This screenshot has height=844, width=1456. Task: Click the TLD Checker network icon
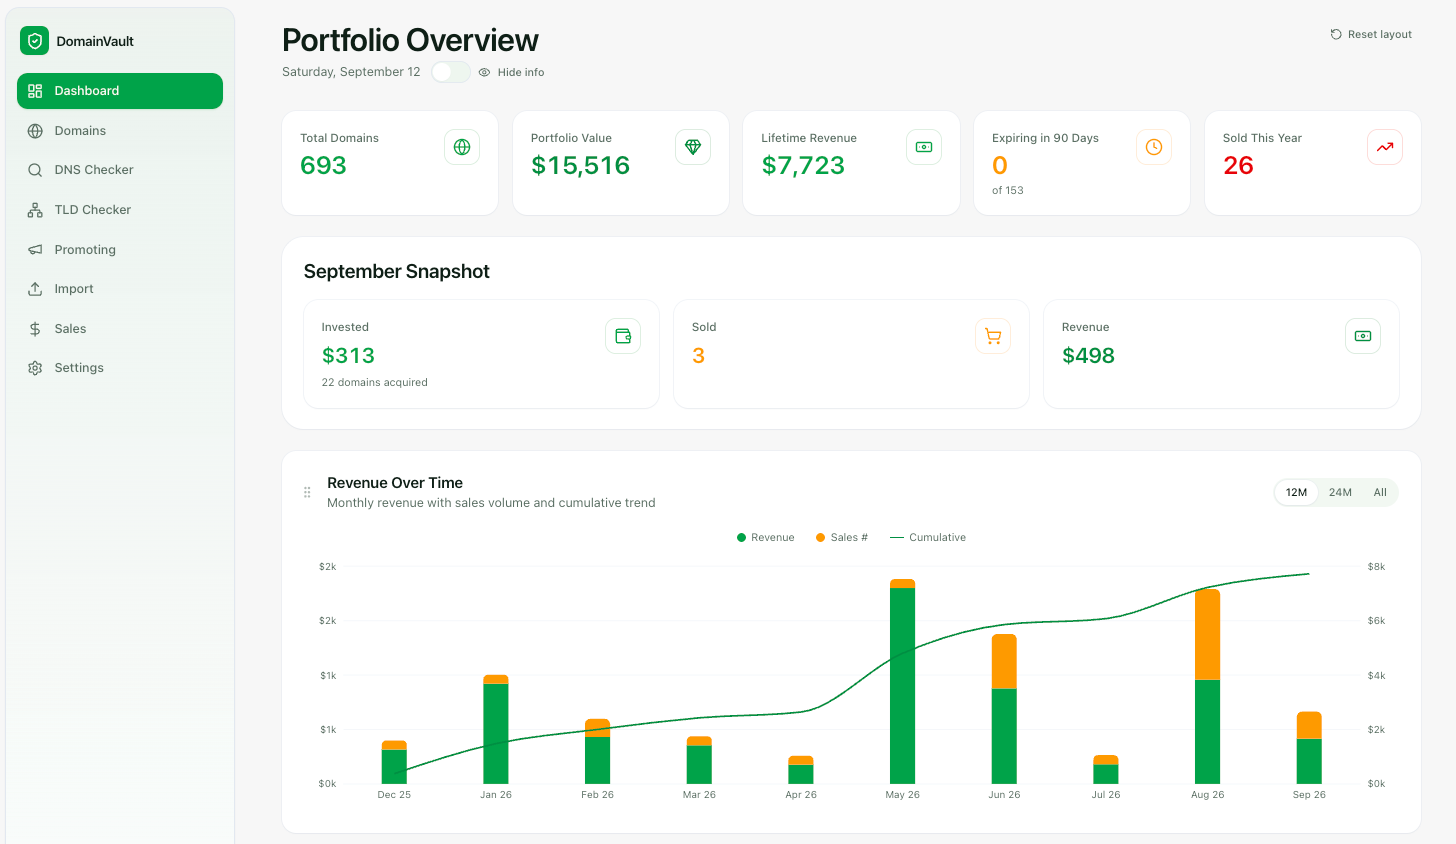click(35, 210)
